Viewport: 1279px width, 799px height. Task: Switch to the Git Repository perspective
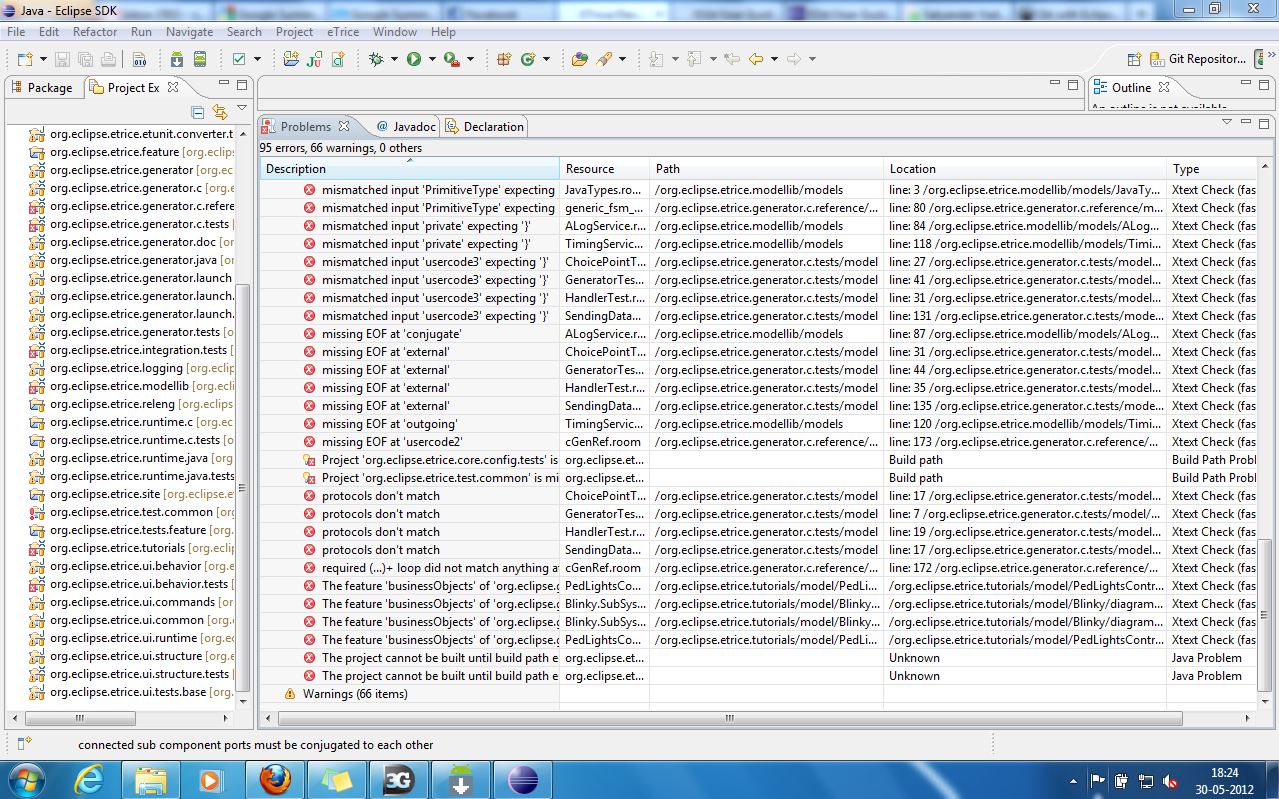point(1198,59)
